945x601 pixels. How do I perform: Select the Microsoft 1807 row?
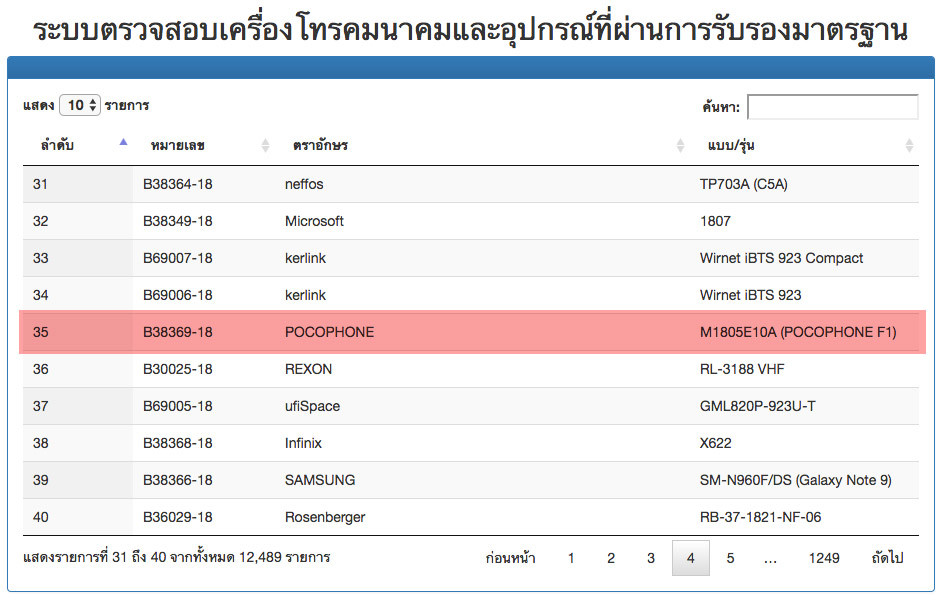point(472,221)
